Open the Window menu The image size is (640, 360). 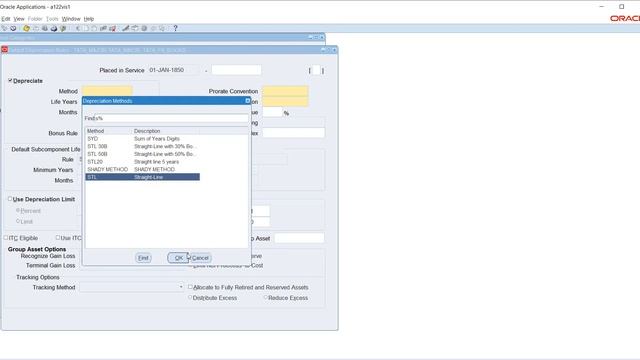tap(71, 19)
